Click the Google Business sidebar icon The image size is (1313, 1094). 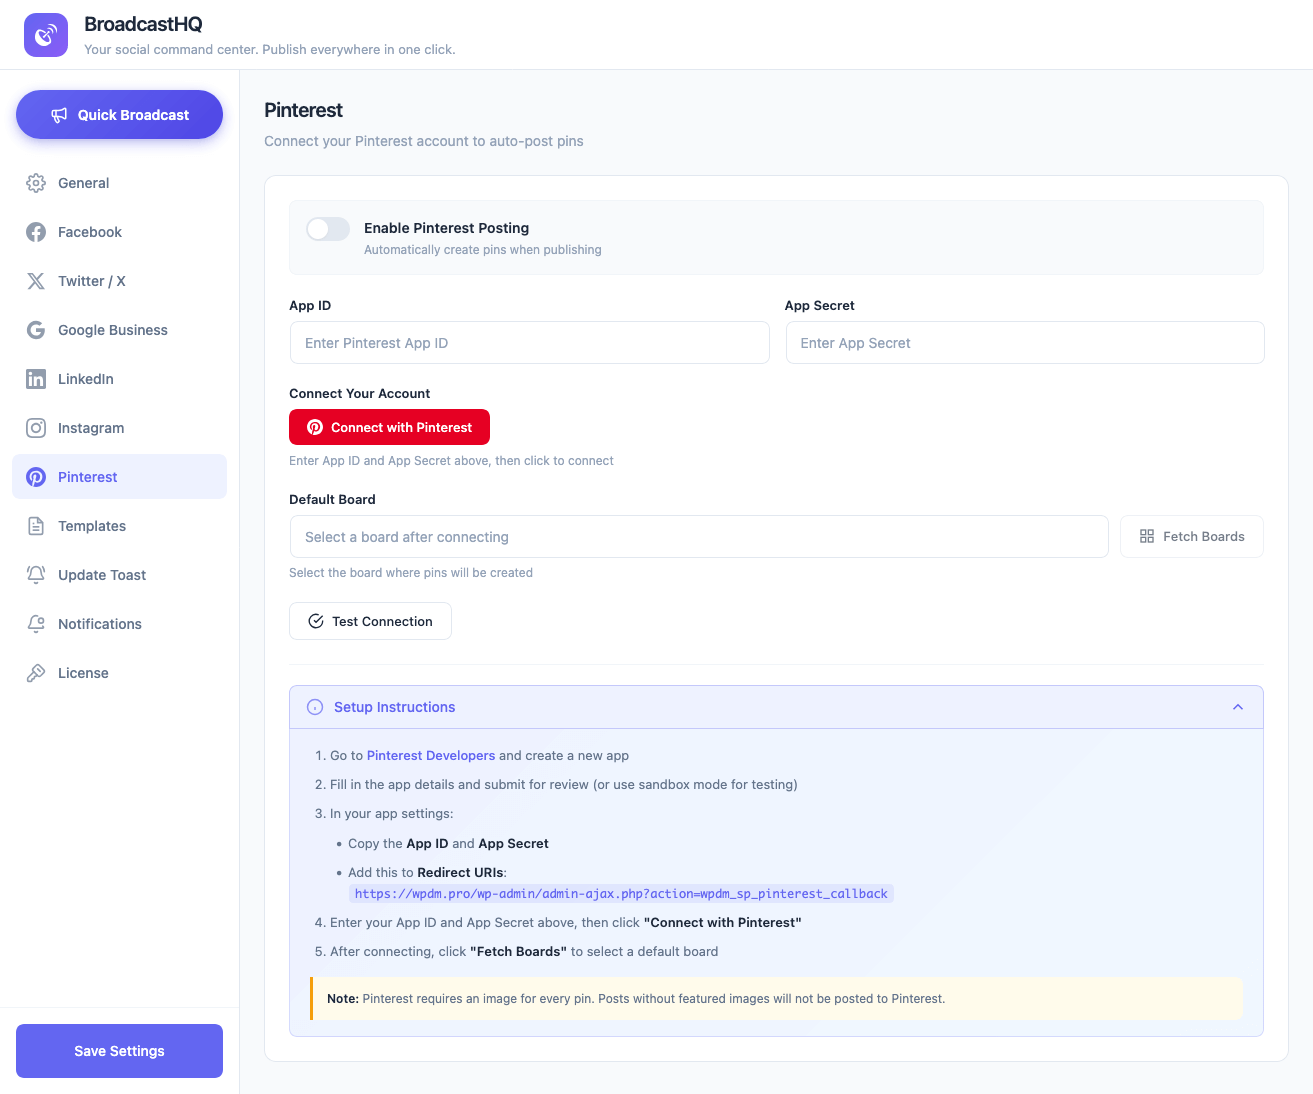(x=35, y=330)
